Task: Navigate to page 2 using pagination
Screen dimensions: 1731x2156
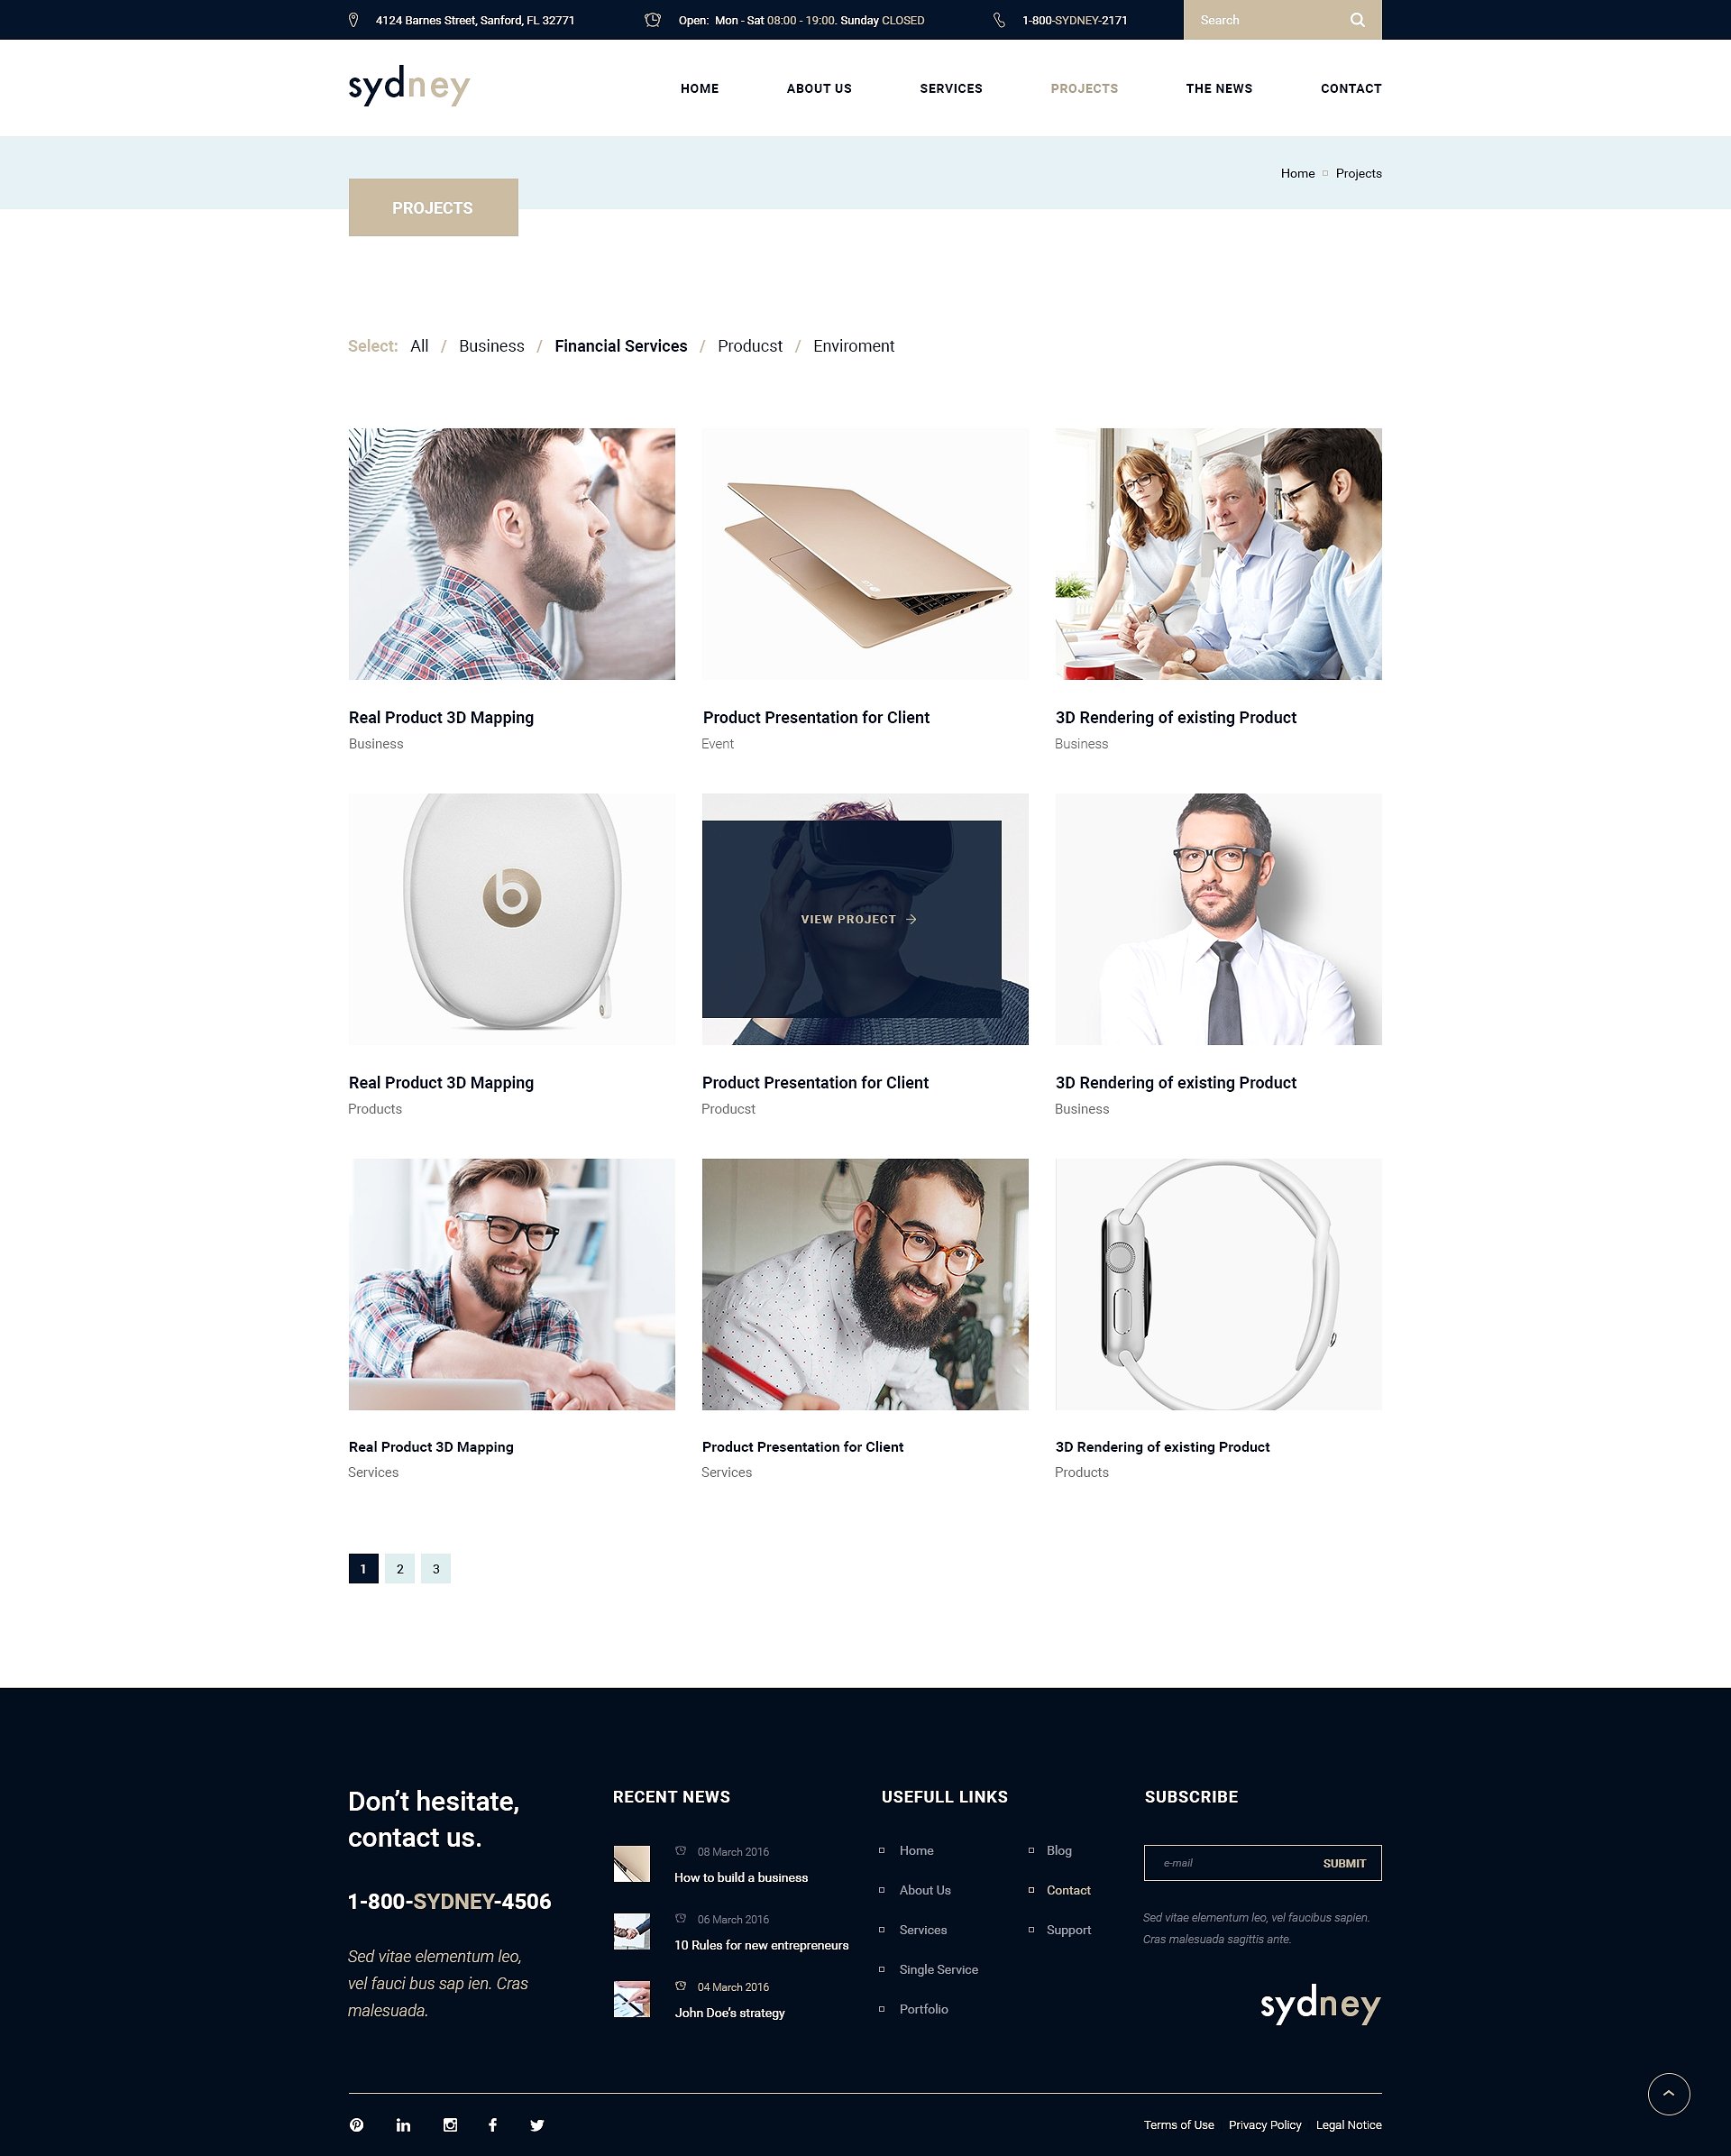Action: point(398,1568)
